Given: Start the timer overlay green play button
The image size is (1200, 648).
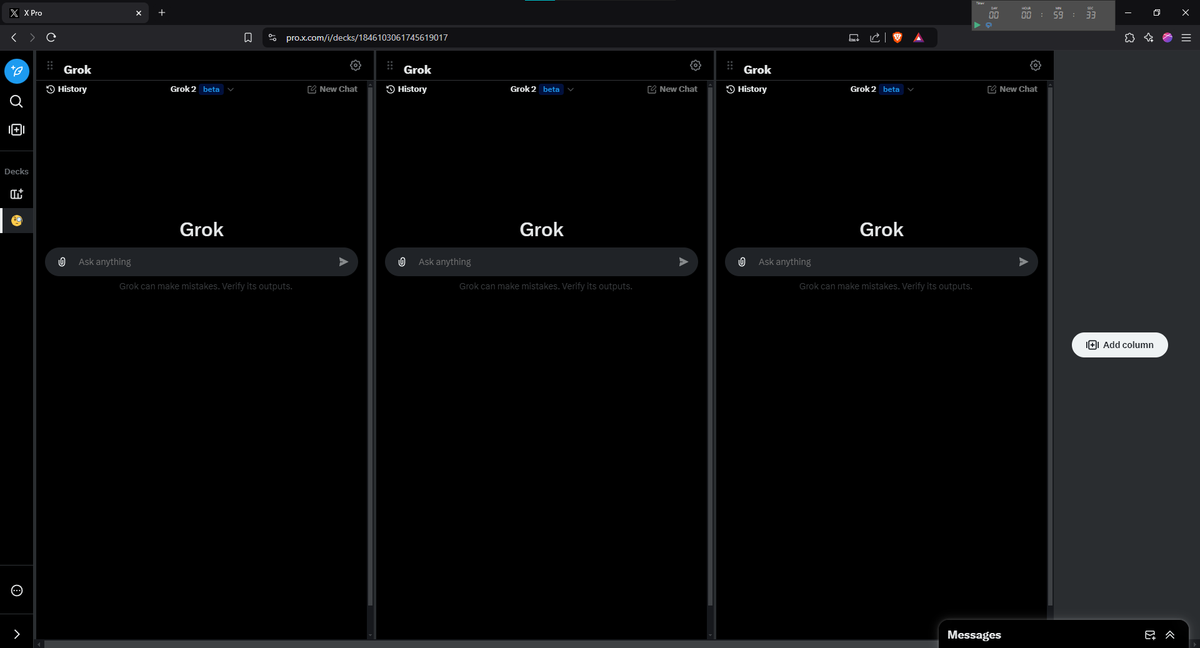Looking at the screenshot, I should tap(977, 25).
